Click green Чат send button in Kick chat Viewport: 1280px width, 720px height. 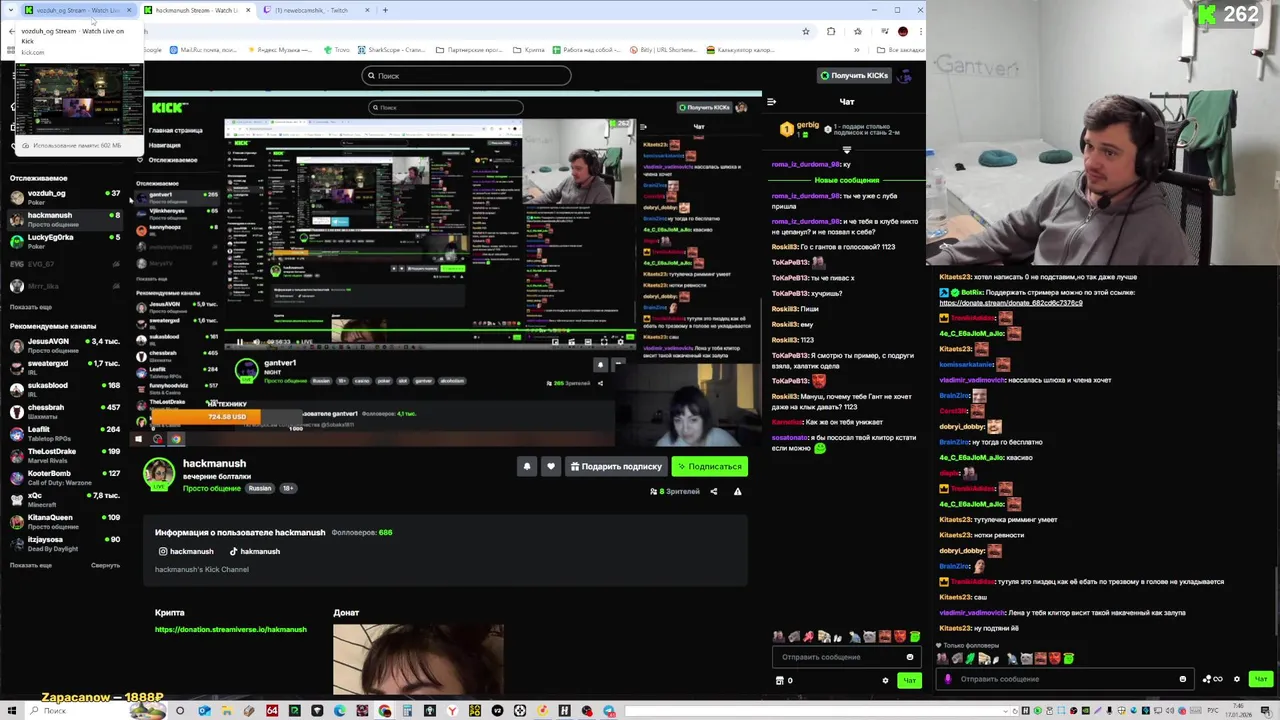[x=909, y=680]
